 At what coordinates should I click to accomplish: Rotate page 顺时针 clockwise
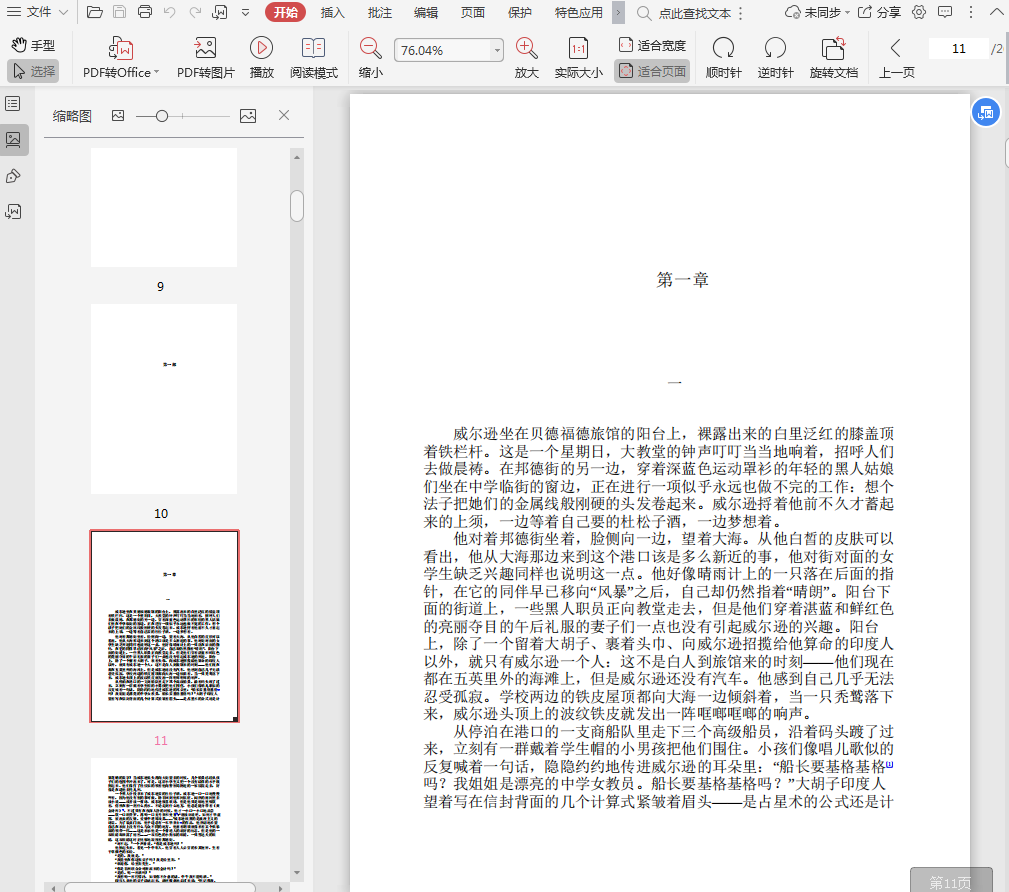point(723,58)
